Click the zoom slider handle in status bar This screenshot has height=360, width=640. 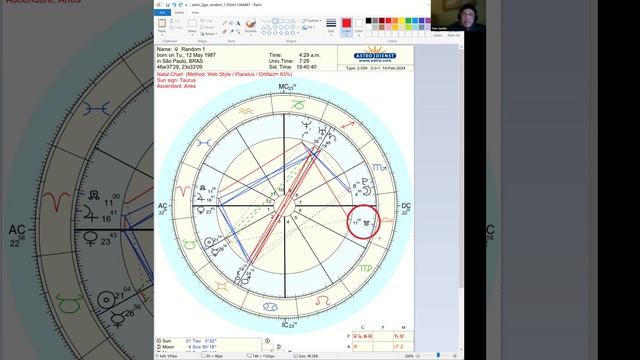pos(438,356)
